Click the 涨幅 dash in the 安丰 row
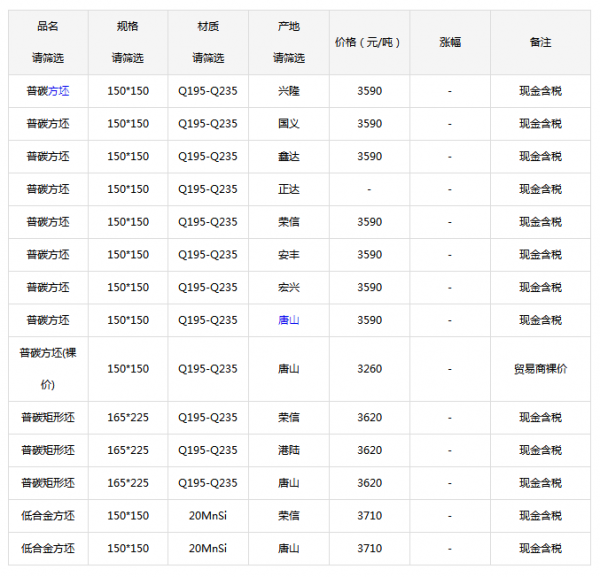 [x=450, y=255]
